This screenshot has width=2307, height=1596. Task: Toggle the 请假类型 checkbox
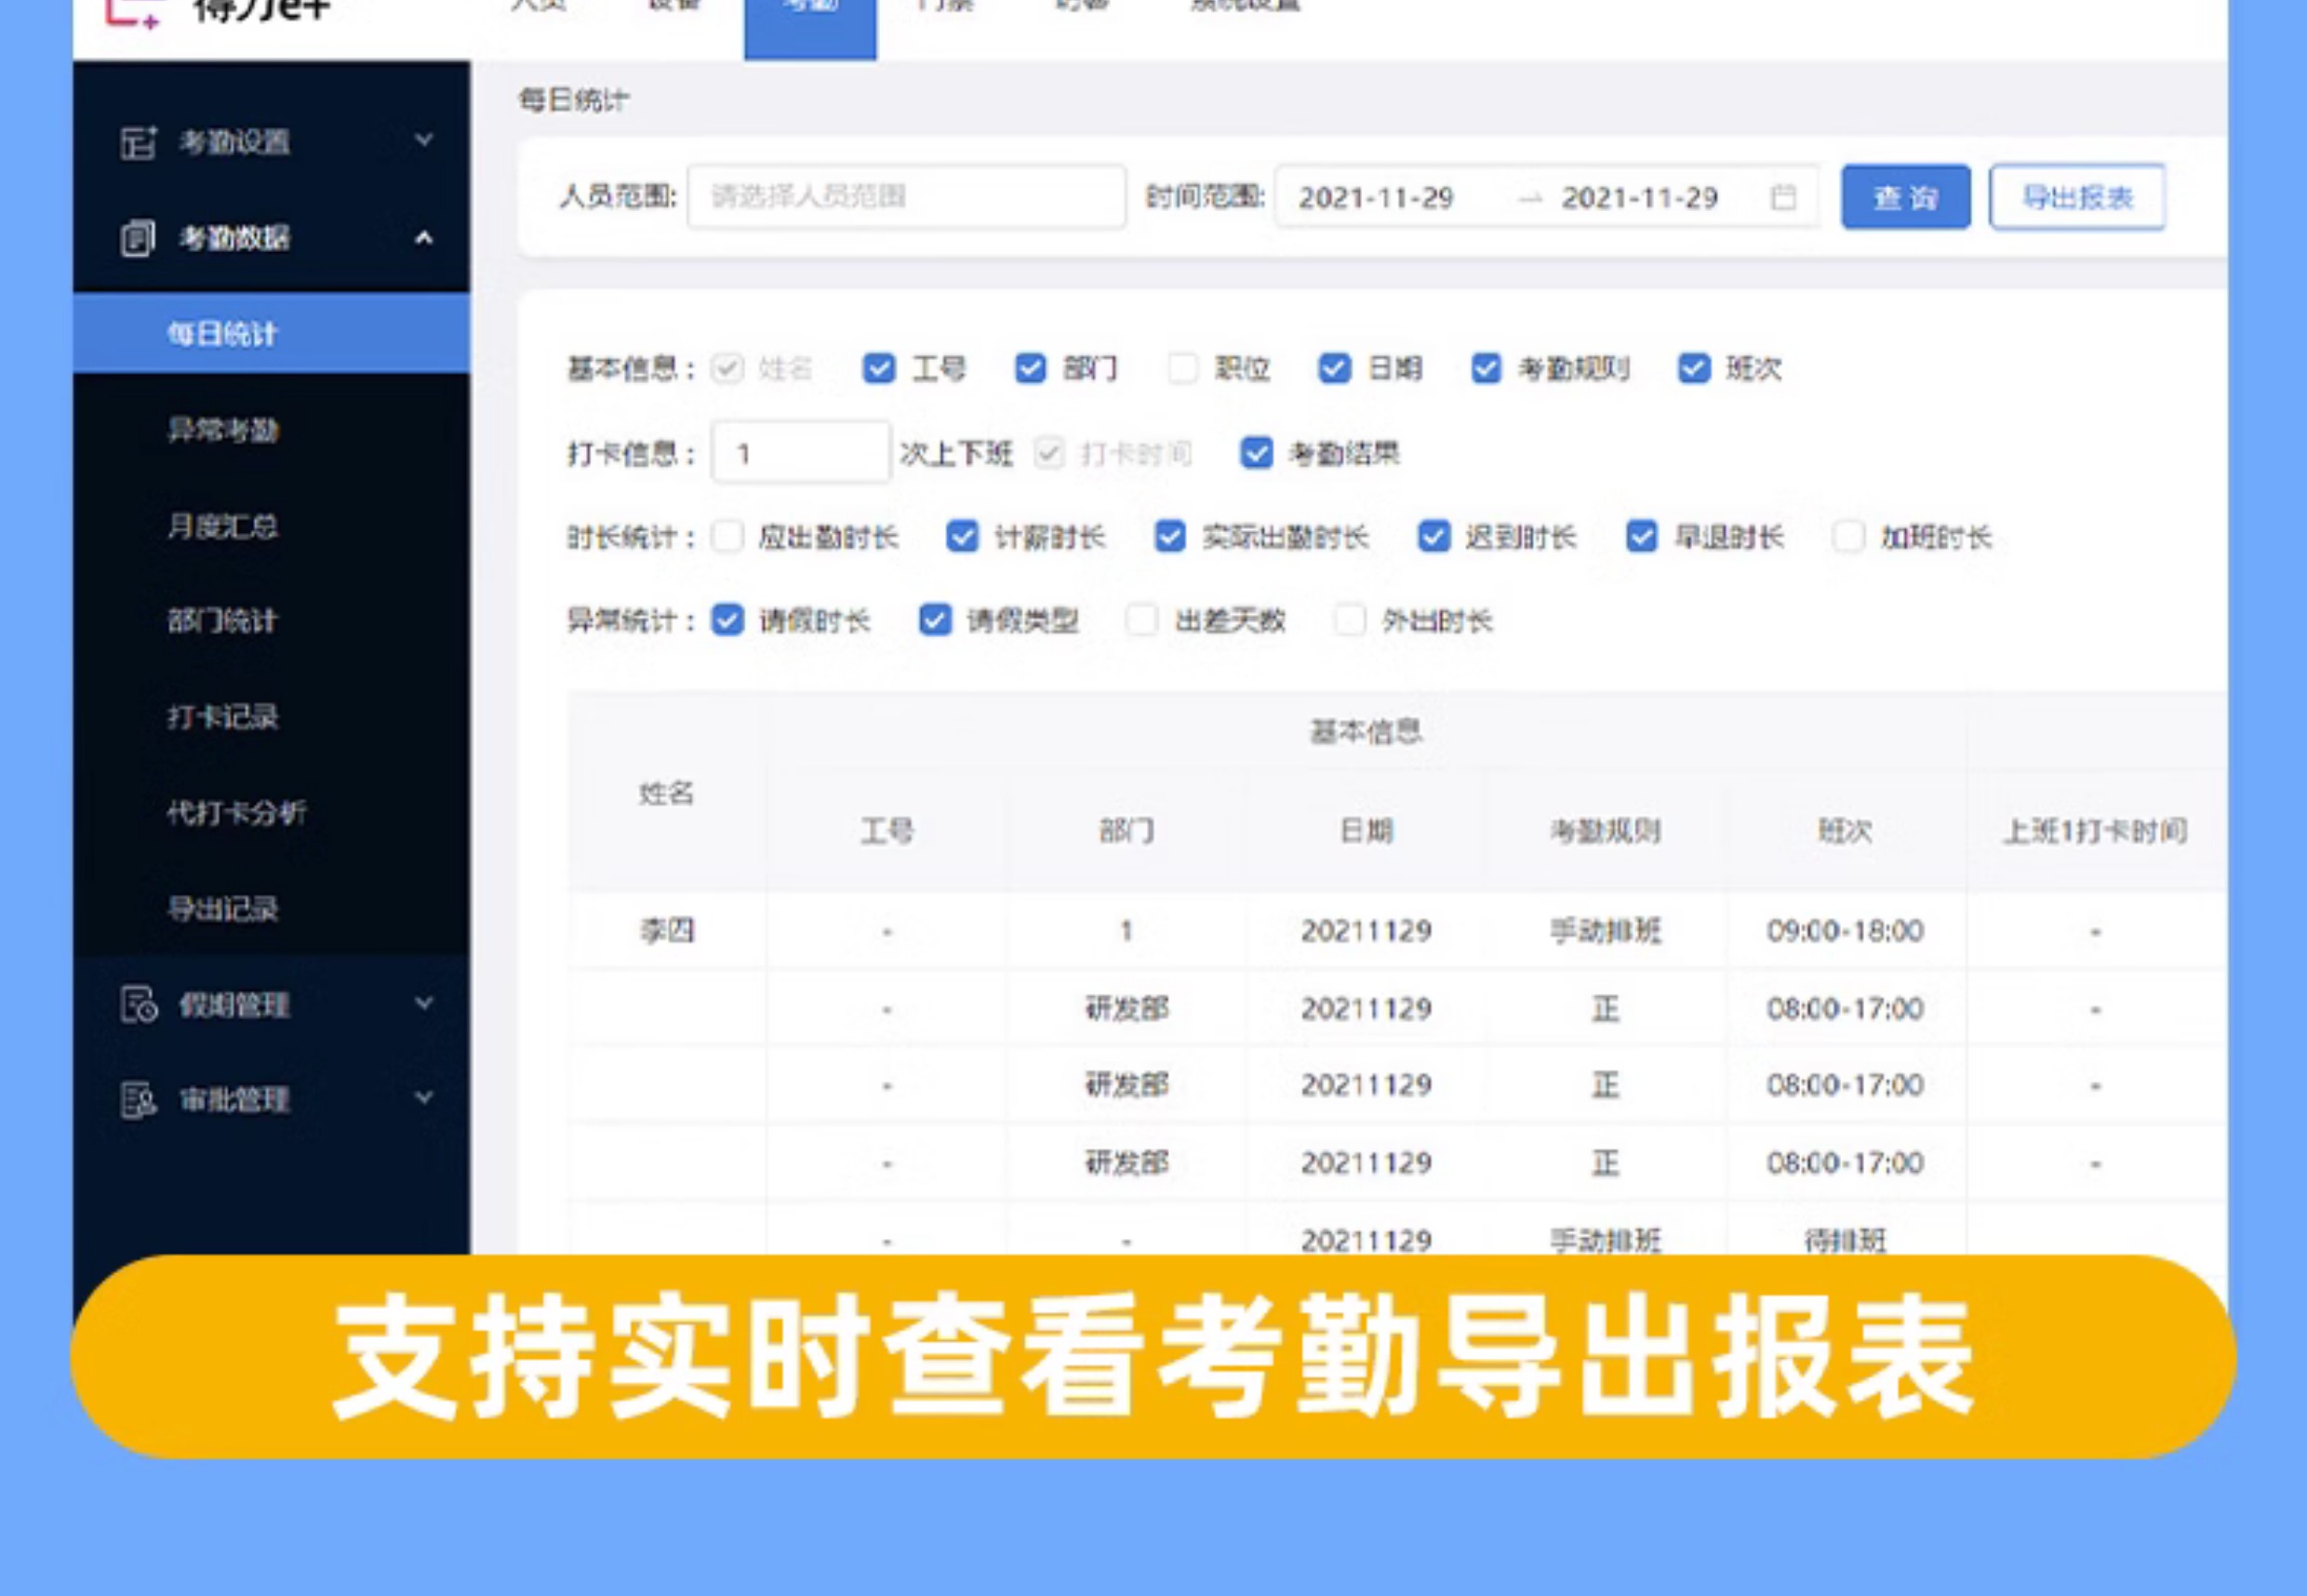tap(935, 621)
